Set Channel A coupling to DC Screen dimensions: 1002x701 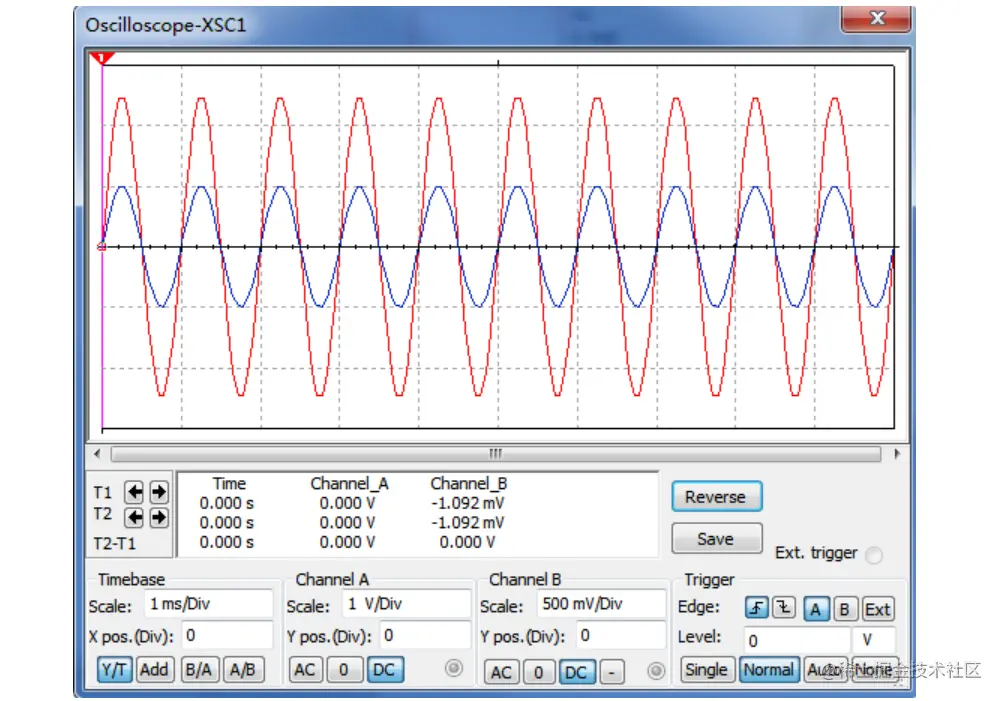[385, 670]
